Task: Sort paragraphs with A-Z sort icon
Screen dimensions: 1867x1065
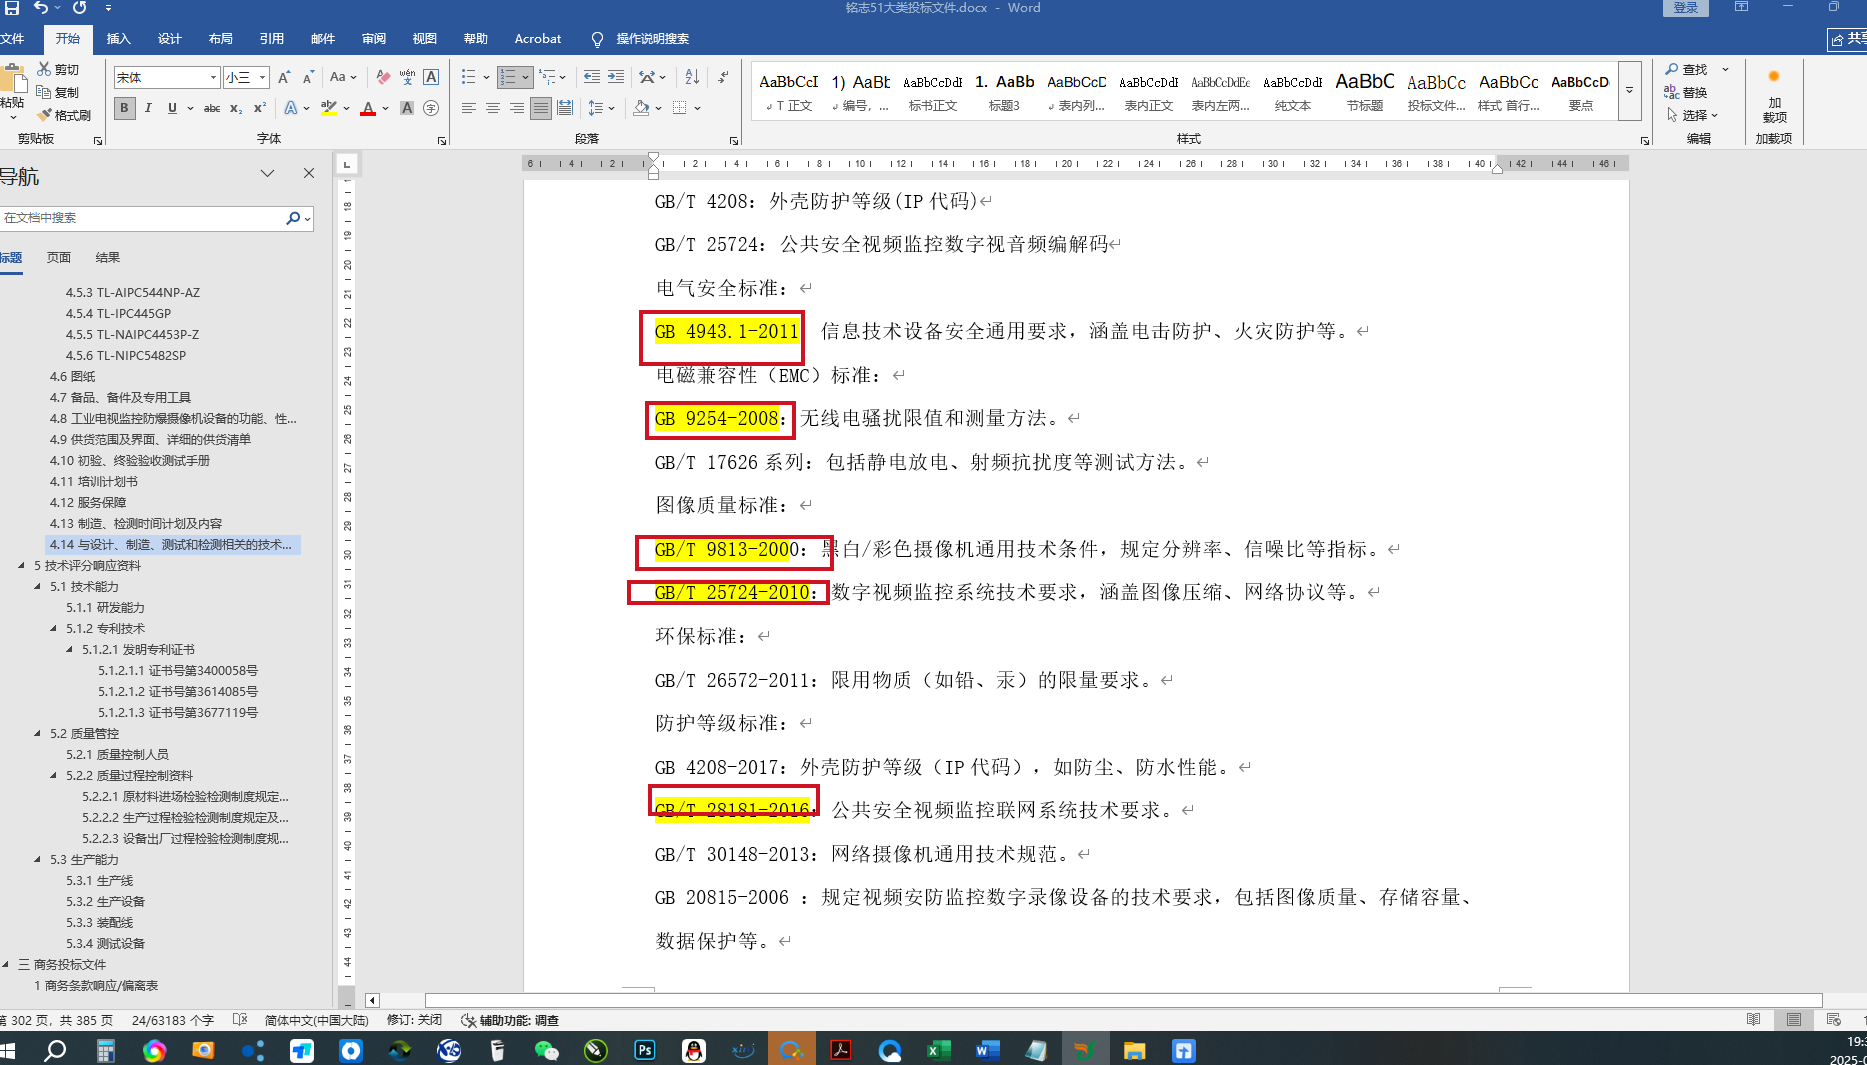Action: (x=692, y=77)
